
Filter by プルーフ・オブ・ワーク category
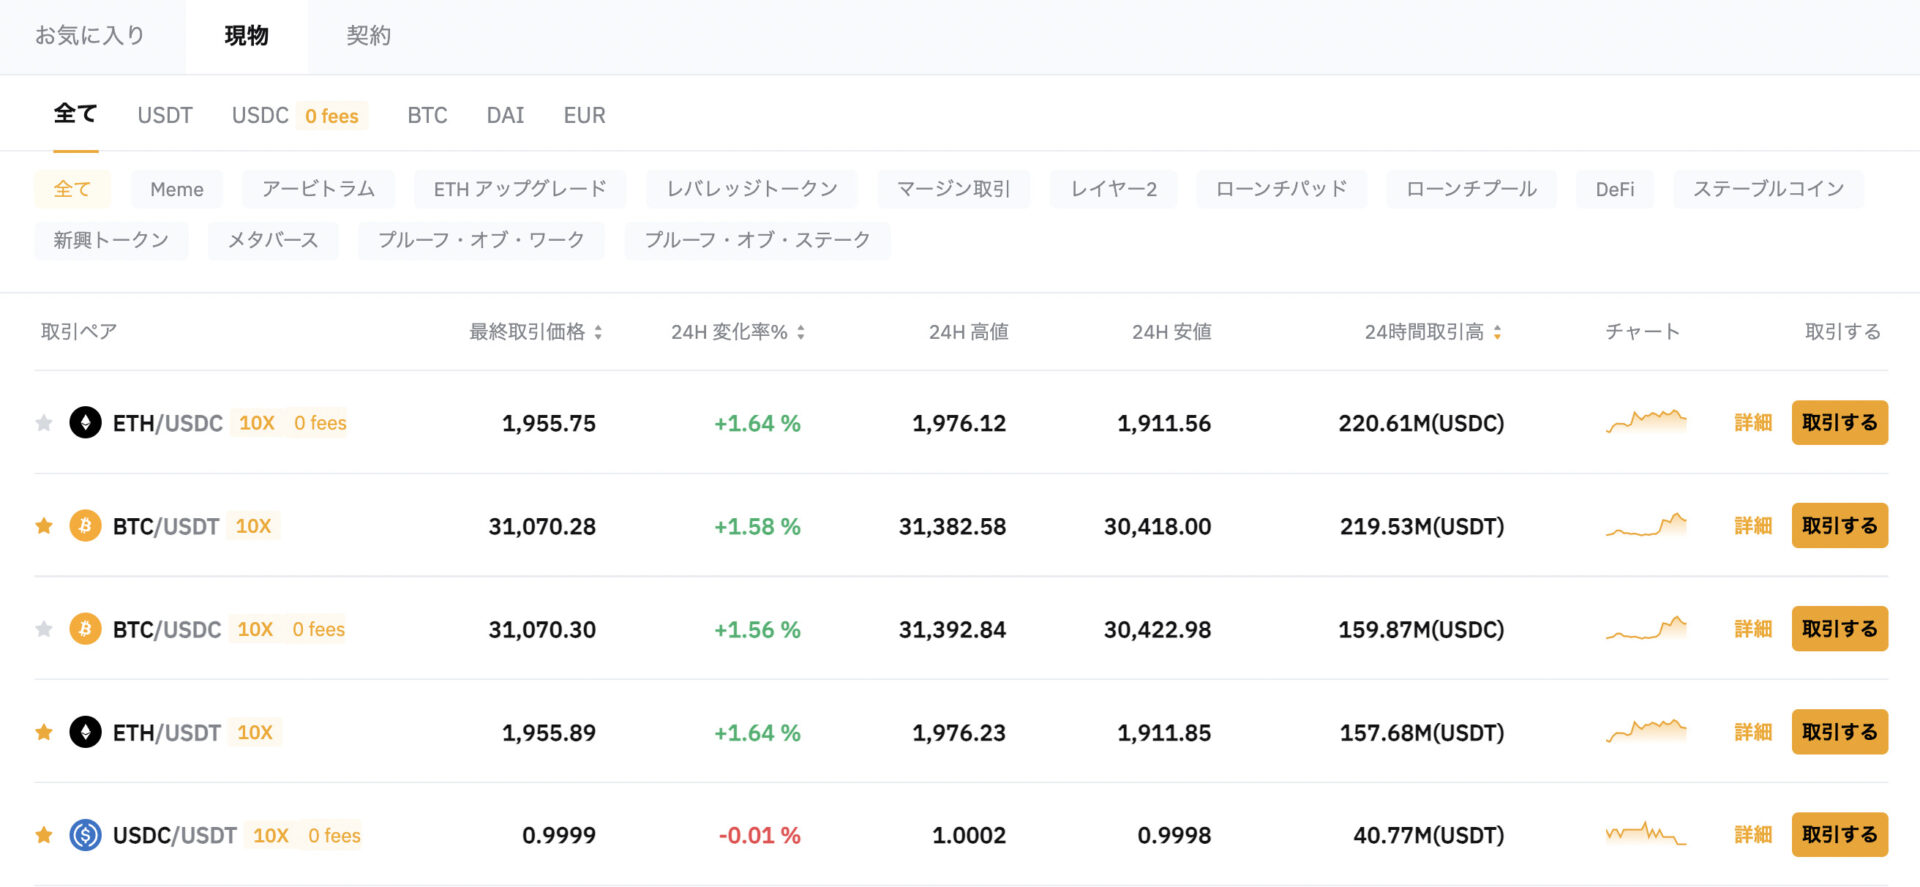click(x=481, y=240)
